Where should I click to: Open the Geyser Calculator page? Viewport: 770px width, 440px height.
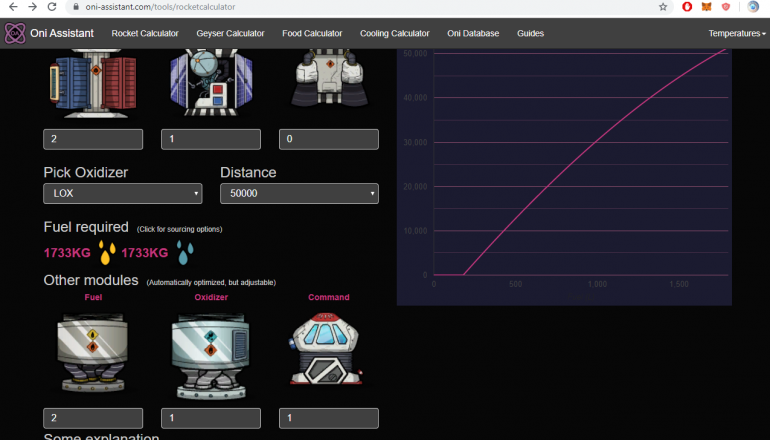230,33
